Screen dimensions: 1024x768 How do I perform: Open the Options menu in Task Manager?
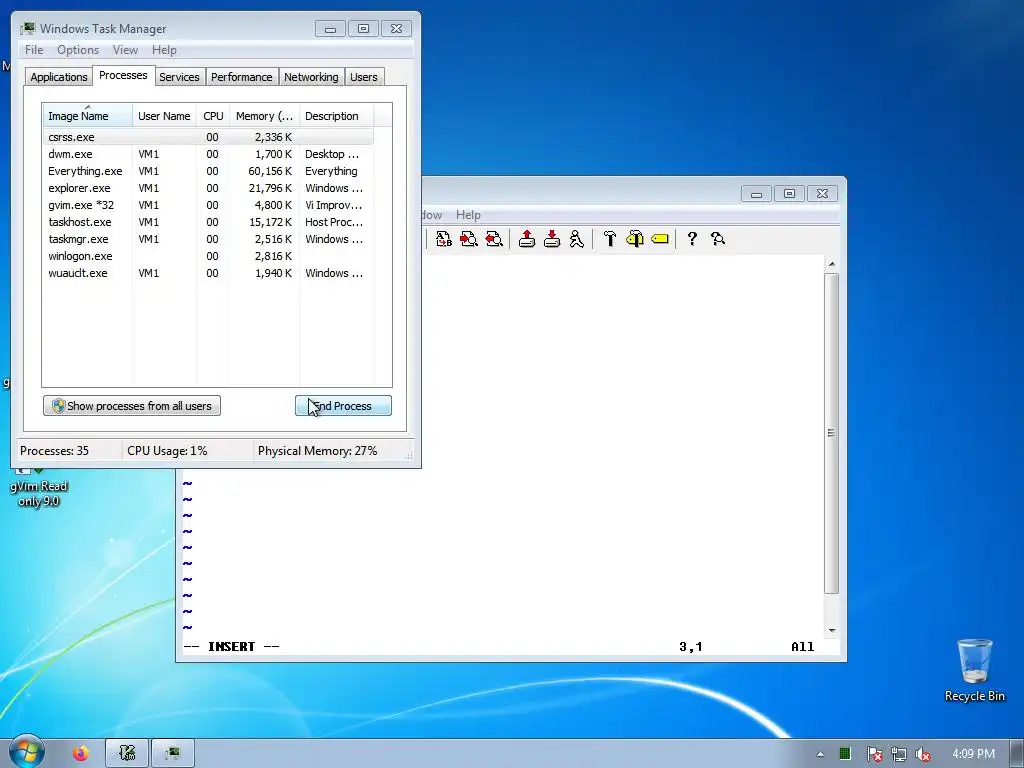78,50
